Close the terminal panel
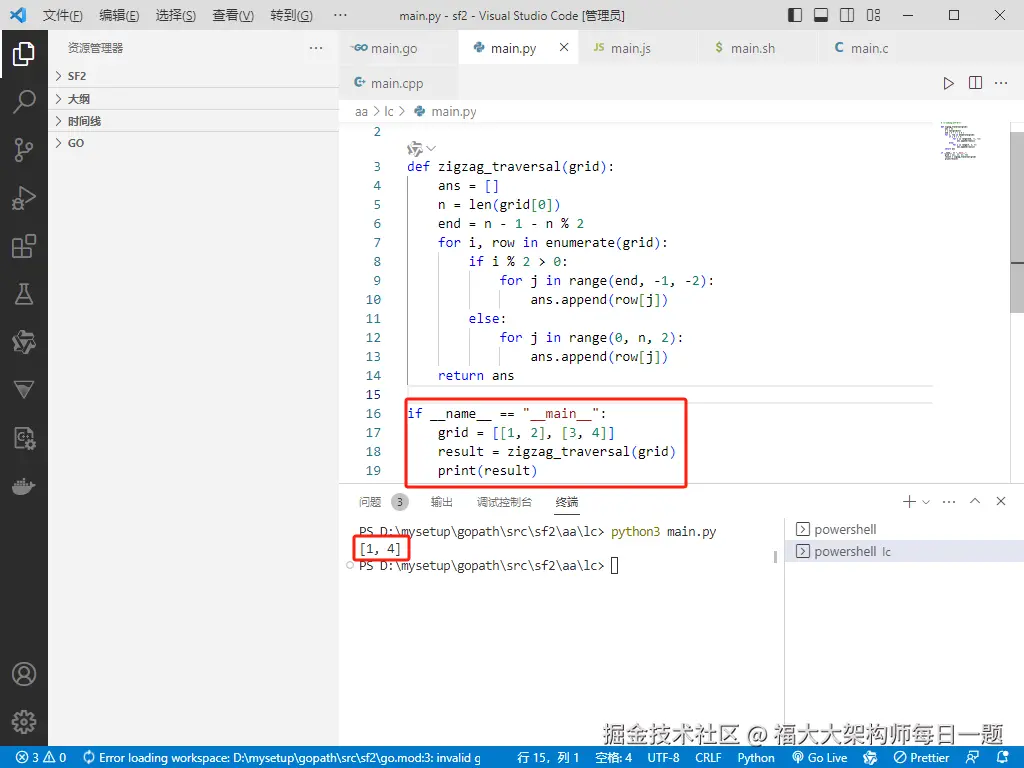 [1000, 501]
